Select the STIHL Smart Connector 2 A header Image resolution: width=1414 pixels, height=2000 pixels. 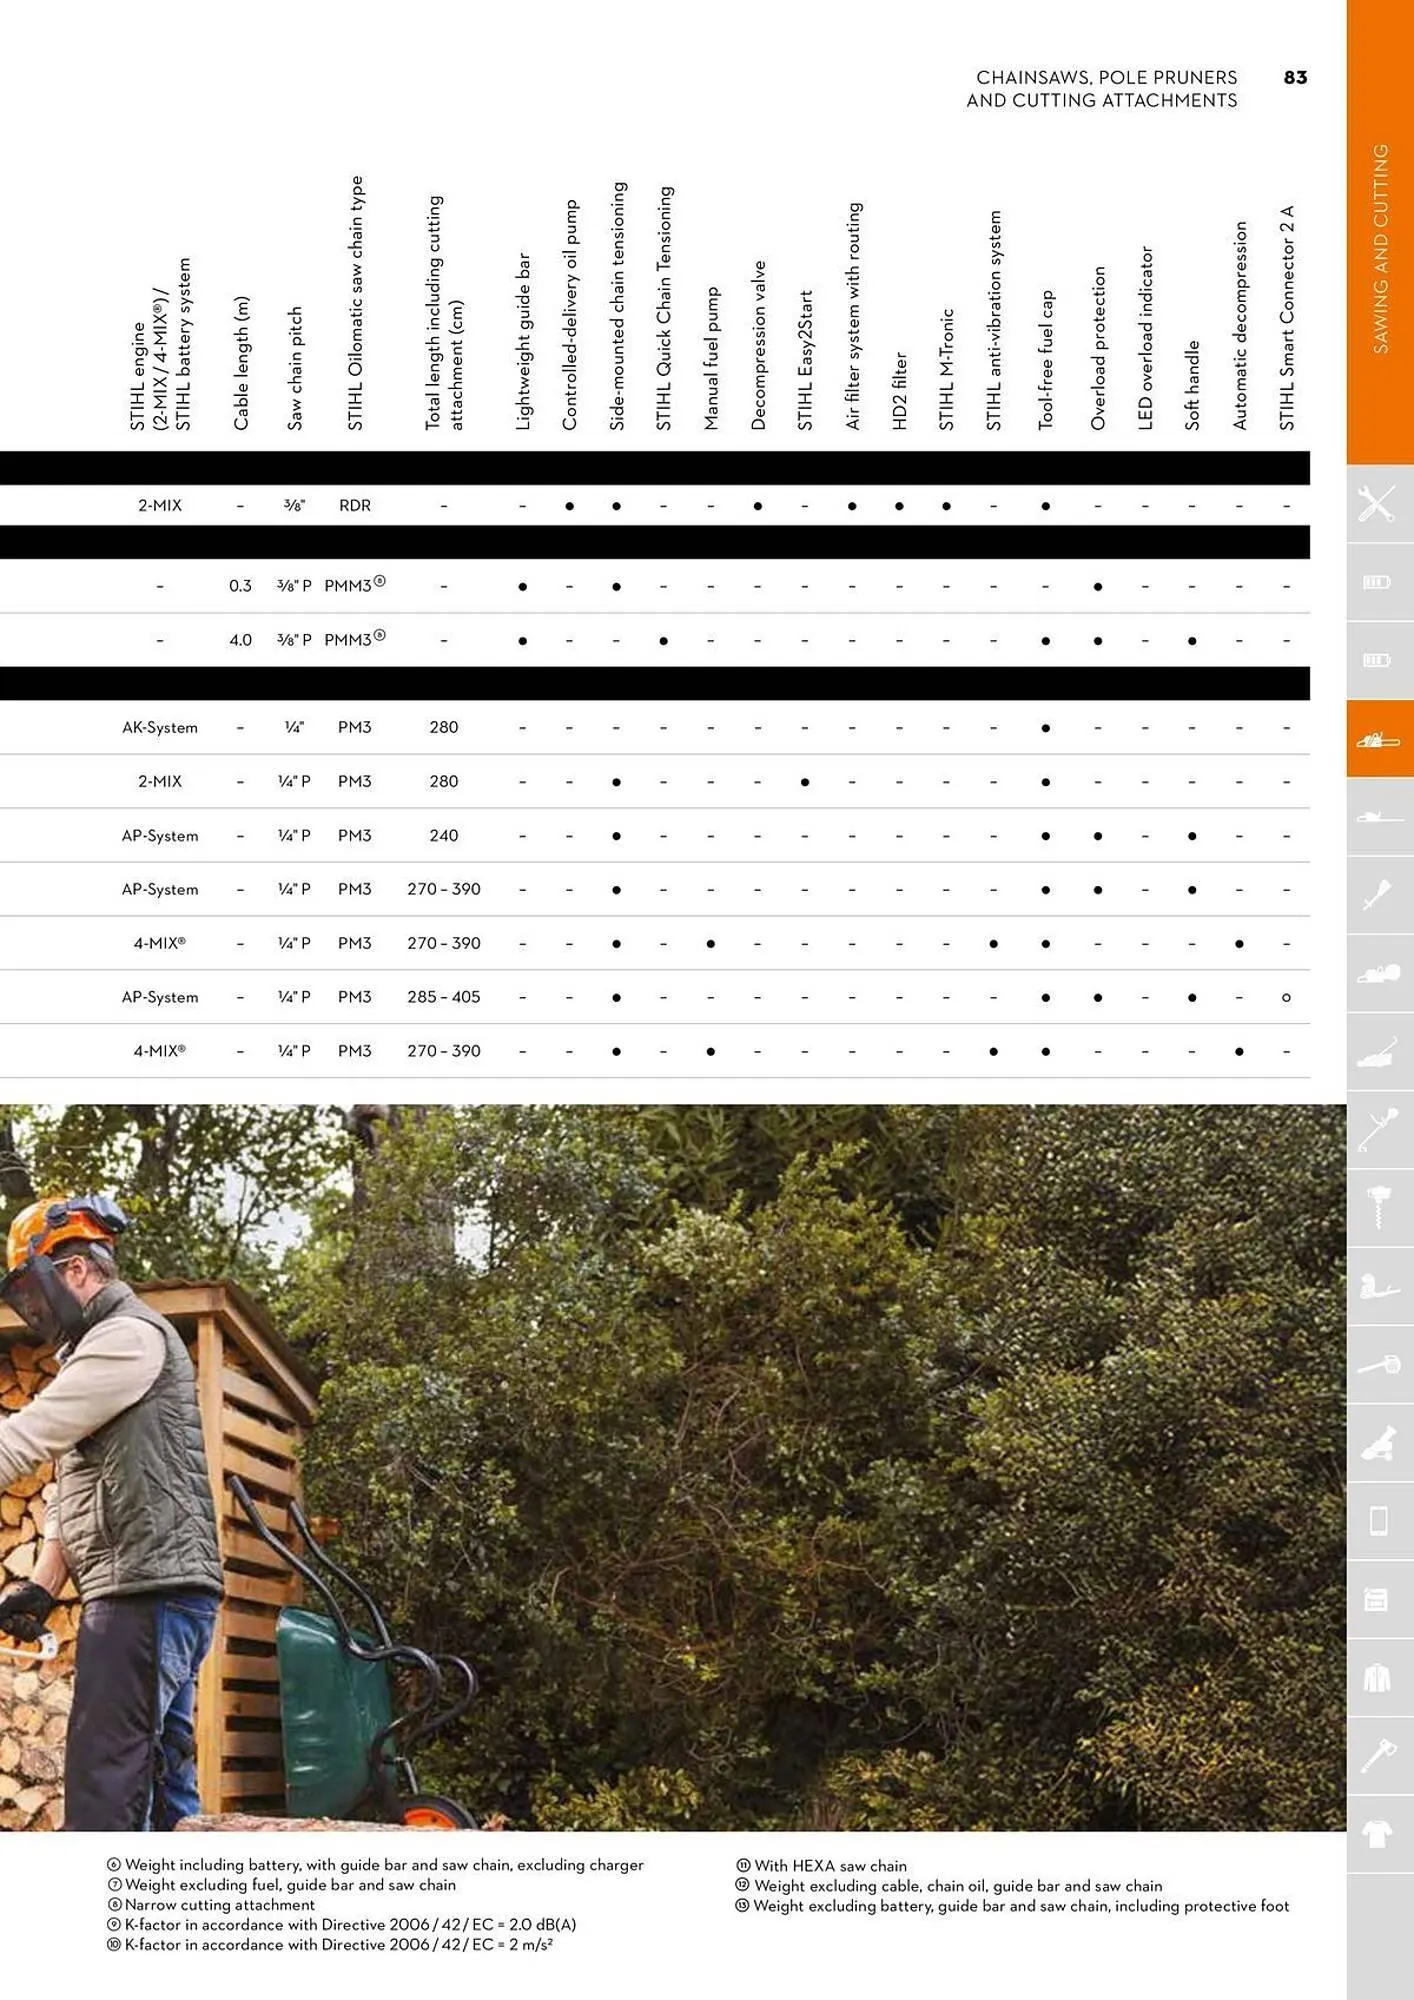click(1286, 319)
